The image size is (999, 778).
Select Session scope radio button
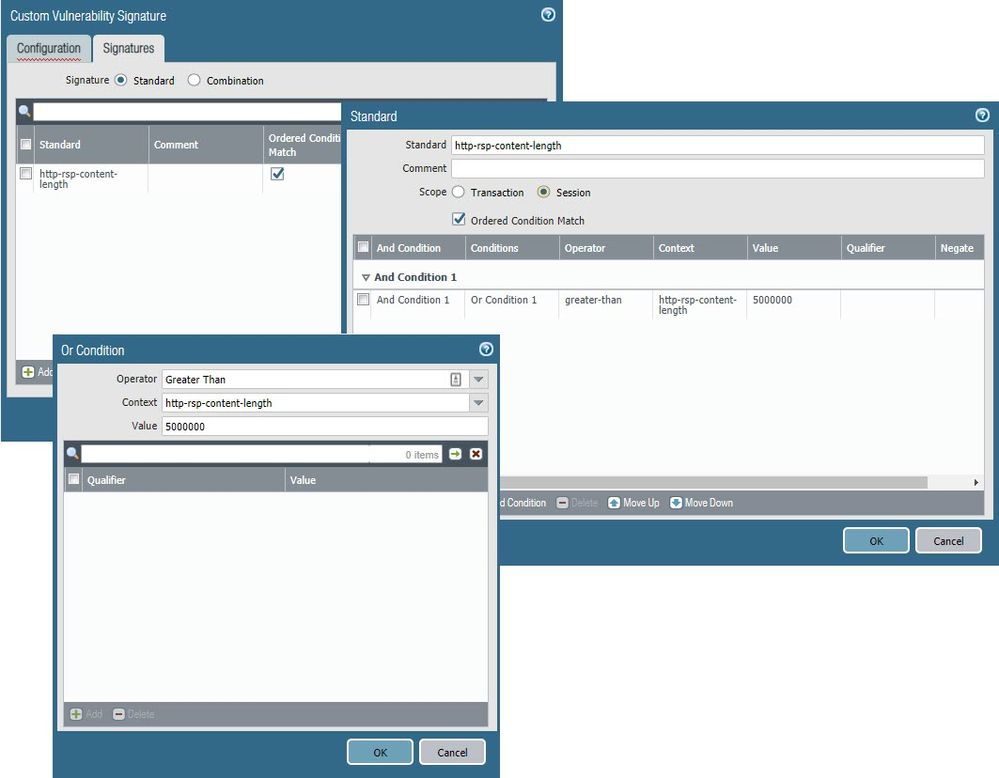pos(543,192)
